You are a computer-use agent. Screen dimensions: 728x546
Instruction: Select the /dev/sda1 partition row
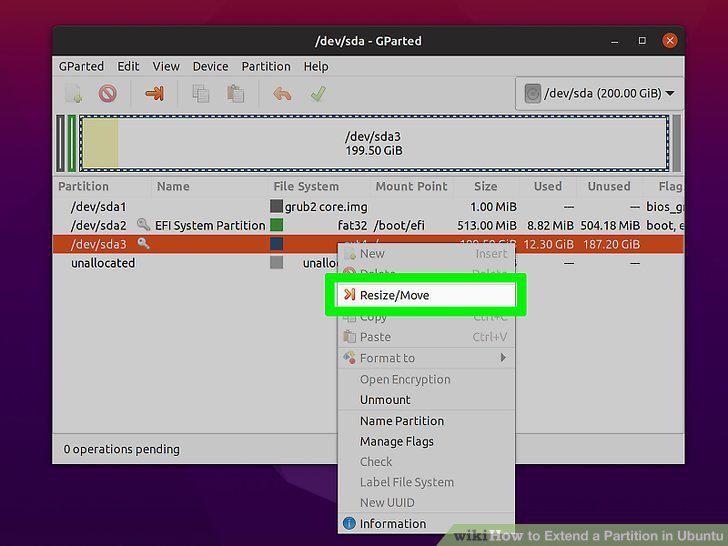pos(368,206)
